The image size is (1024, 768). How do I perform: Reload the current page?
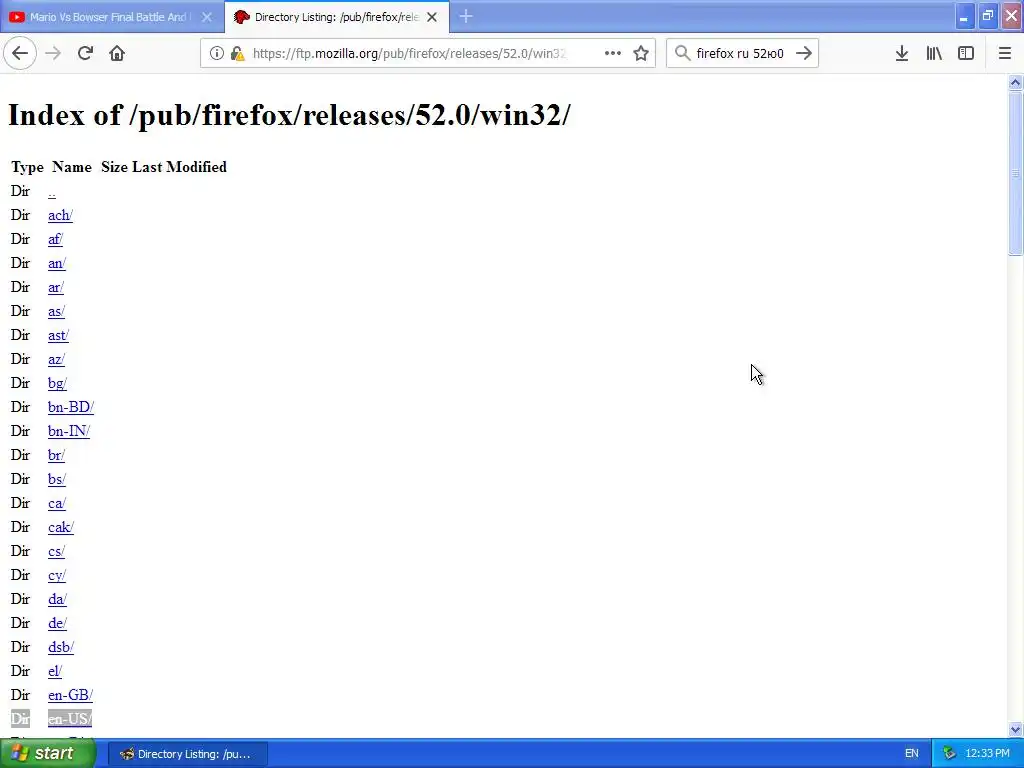pos(85,54)
